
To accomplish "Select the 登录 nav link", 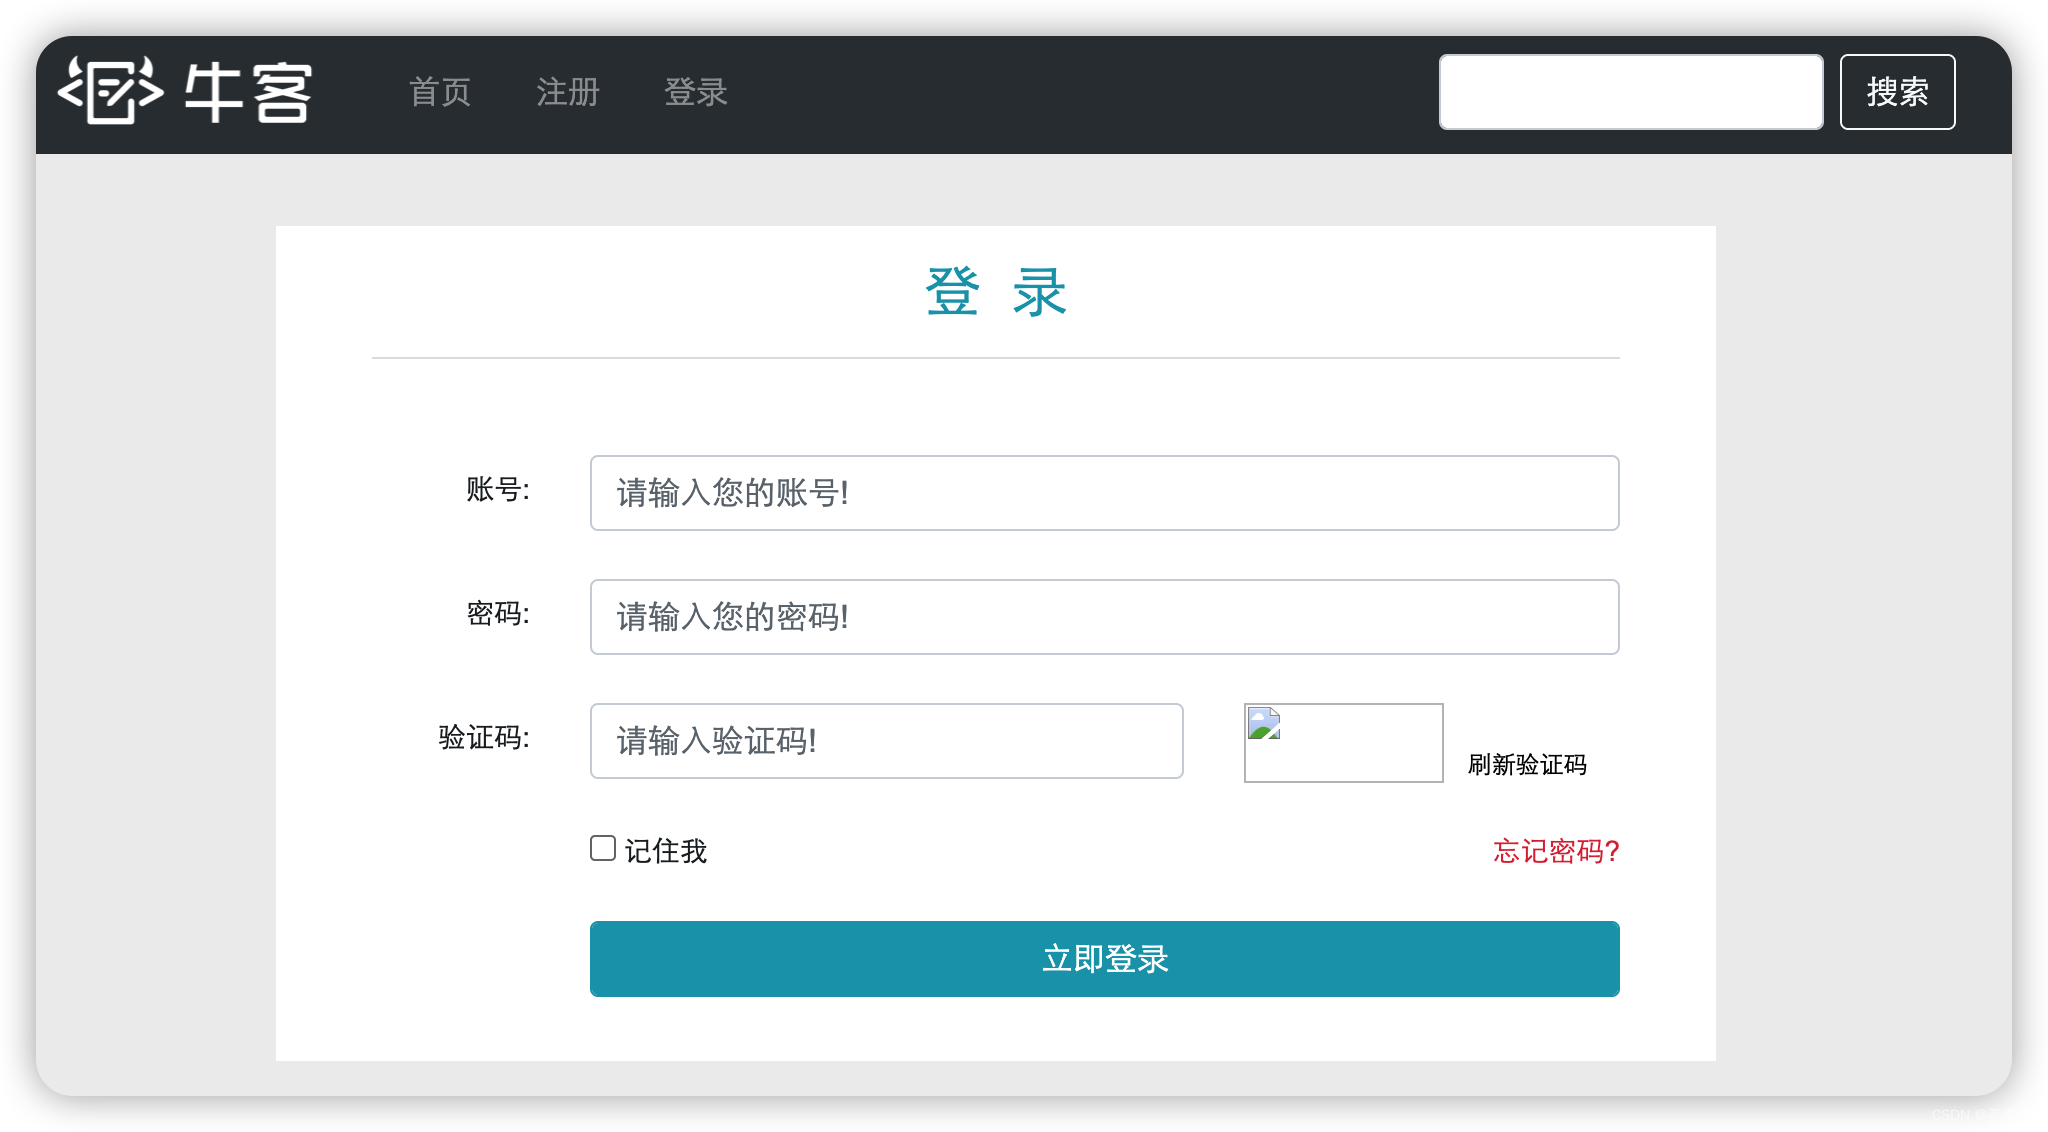I will tap(696, 92).
